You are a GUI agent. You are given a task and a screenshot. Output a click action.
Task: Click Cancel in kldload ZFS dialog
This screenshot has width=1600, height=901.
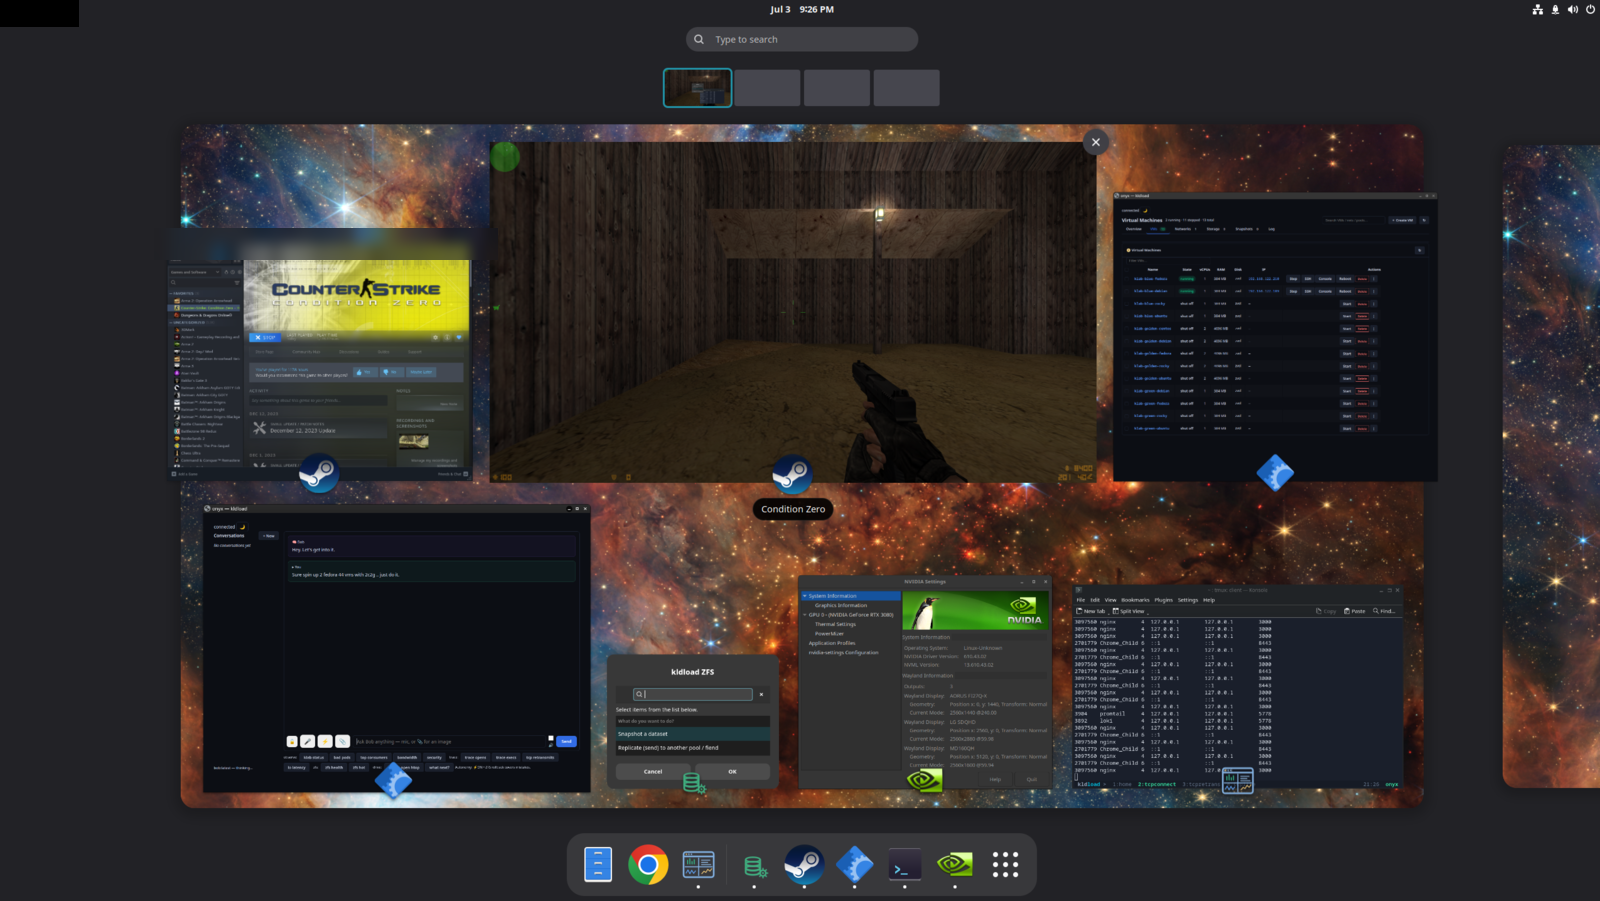[x=653, y=771]
